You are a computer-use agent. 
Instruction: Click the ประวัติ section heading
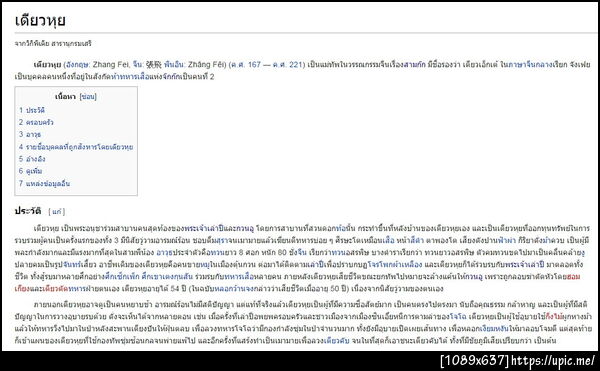28,211
